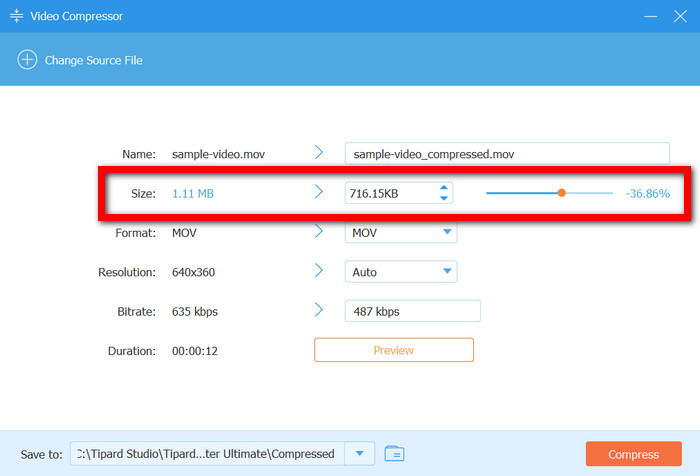
Task: Open the output folder icon
Action: (x=394, y=454)
